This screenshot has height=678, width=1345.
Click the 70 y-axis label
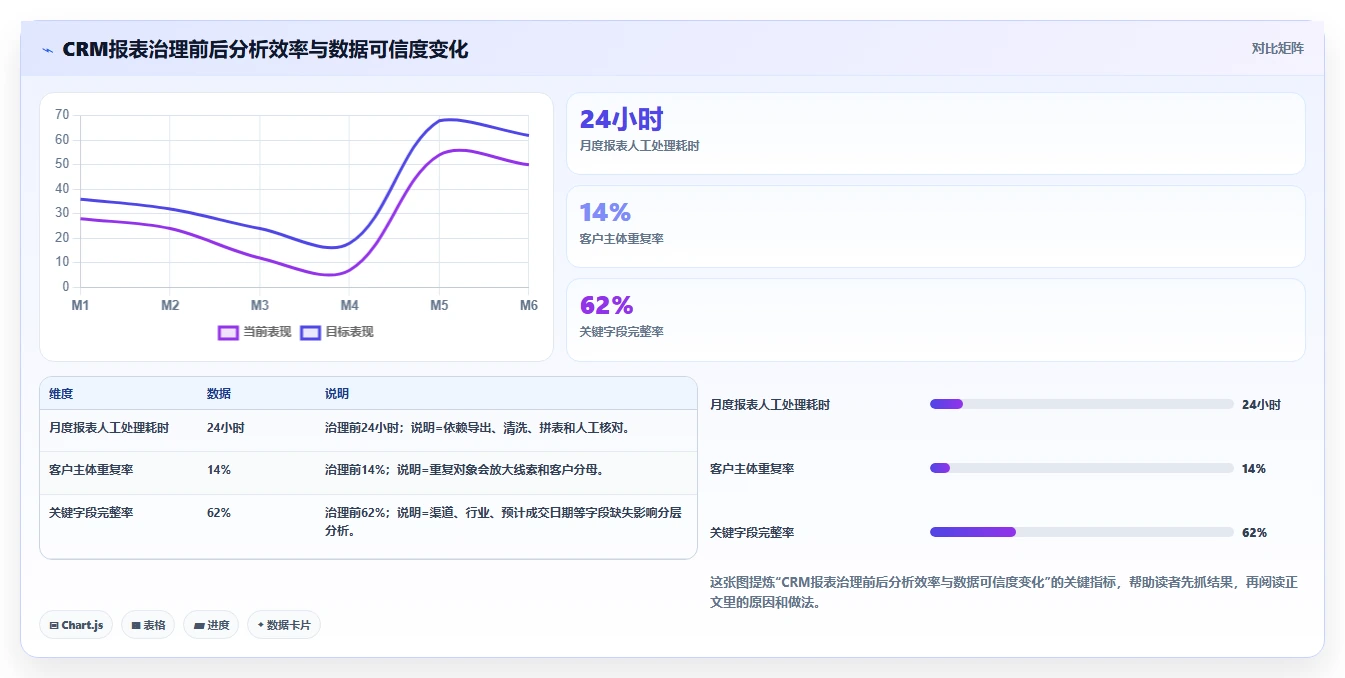(62, 115)
